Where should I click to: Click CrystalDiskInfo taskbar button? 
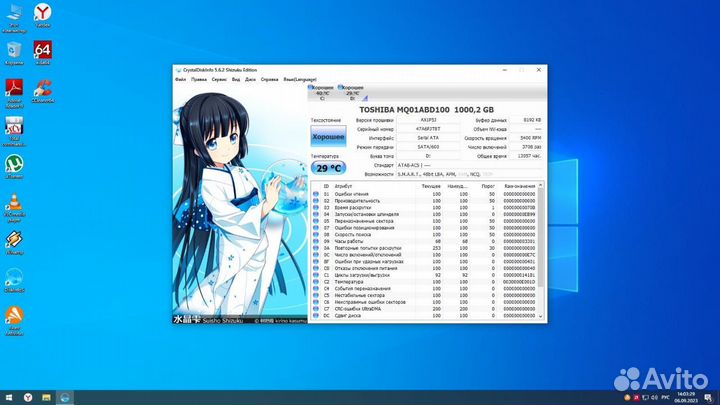pos(65,397)
